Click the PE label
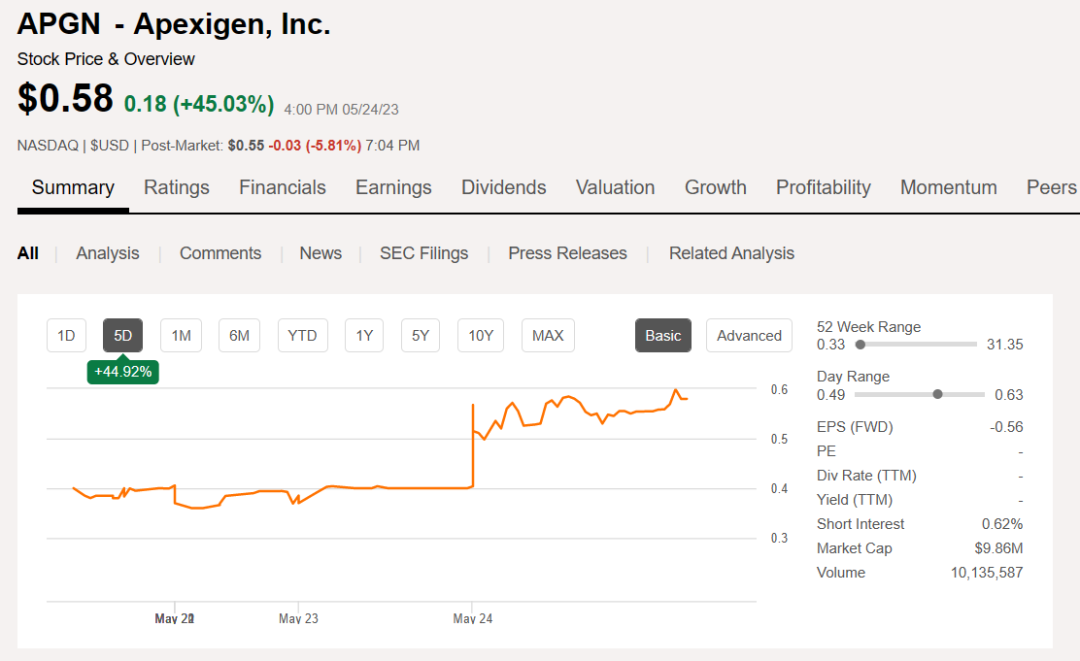This screenshot has width=1080, height=661. pos(827,451)
